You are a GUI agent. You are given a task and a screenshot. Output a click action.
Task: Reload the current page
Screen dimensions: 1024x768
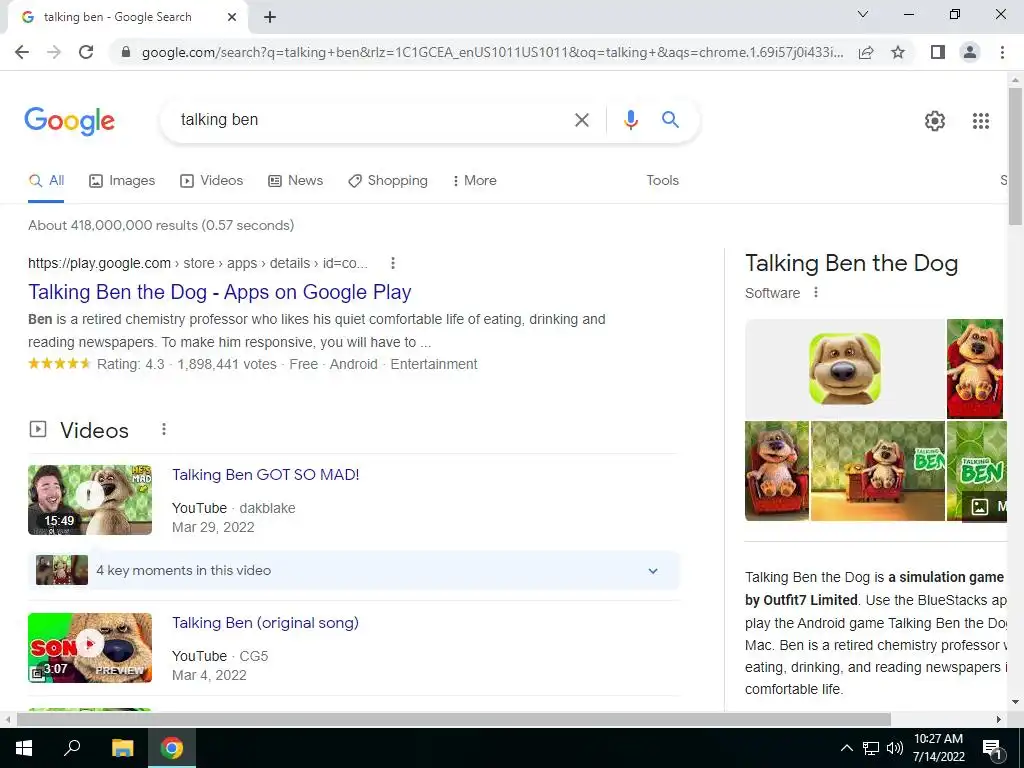pos(86,52)
